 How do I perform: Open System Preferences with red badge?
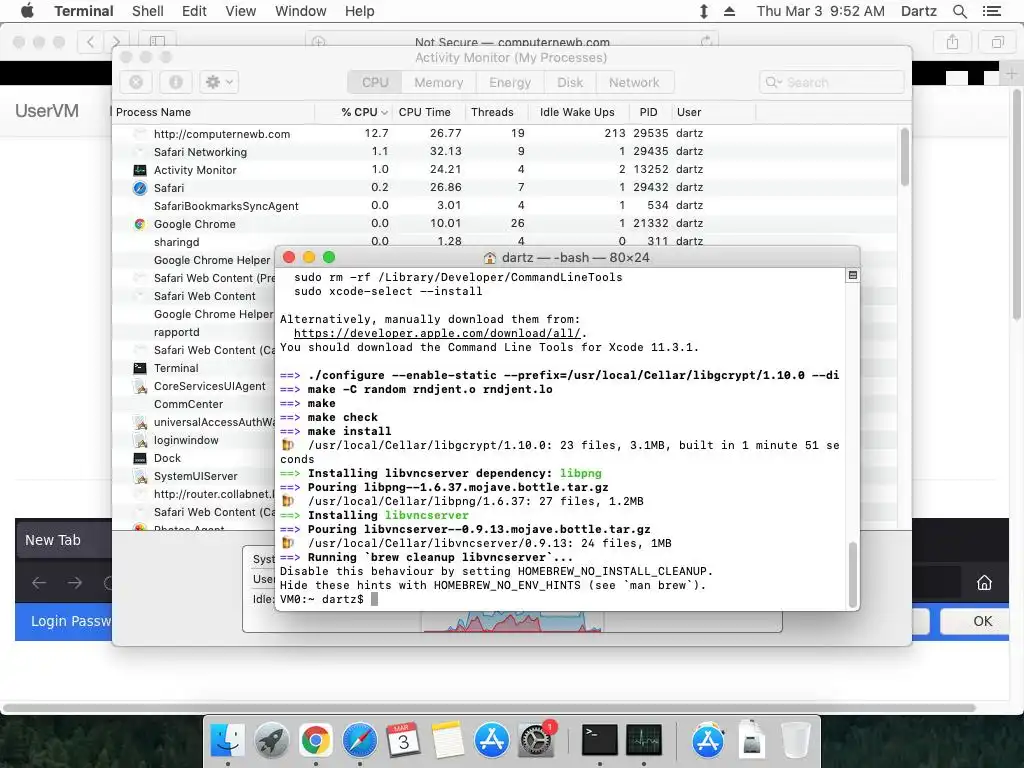tap(536, 741)
